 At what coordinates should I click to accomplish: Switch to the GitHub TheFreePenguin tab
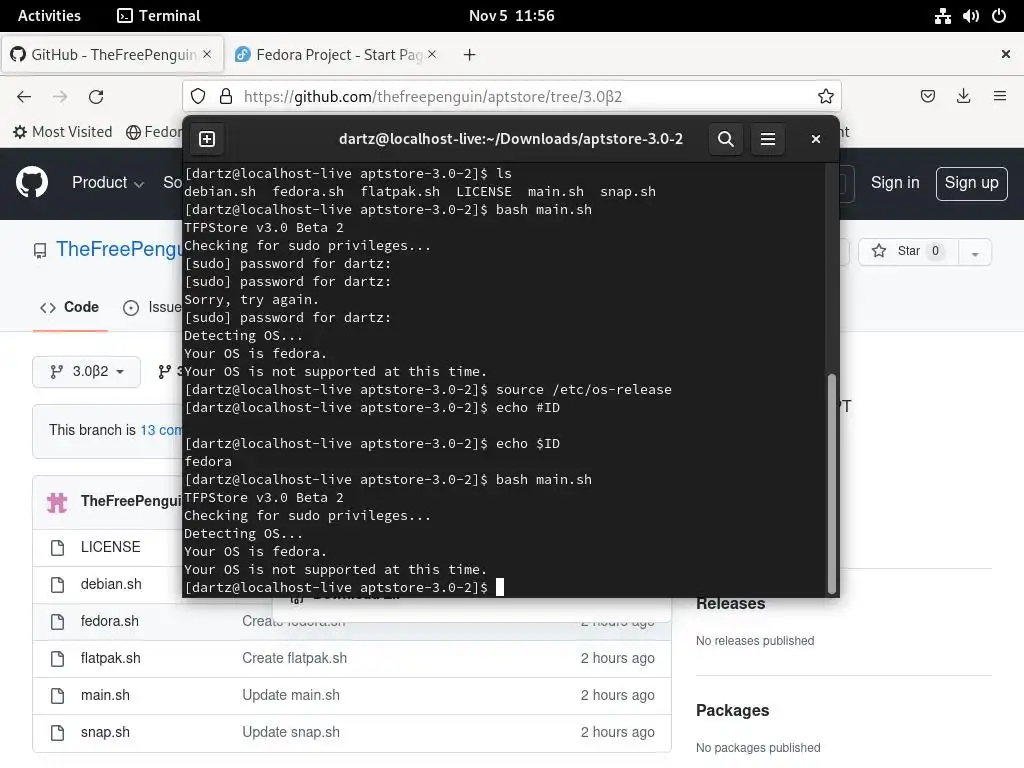pyautogui.click(x=112, y=55)
